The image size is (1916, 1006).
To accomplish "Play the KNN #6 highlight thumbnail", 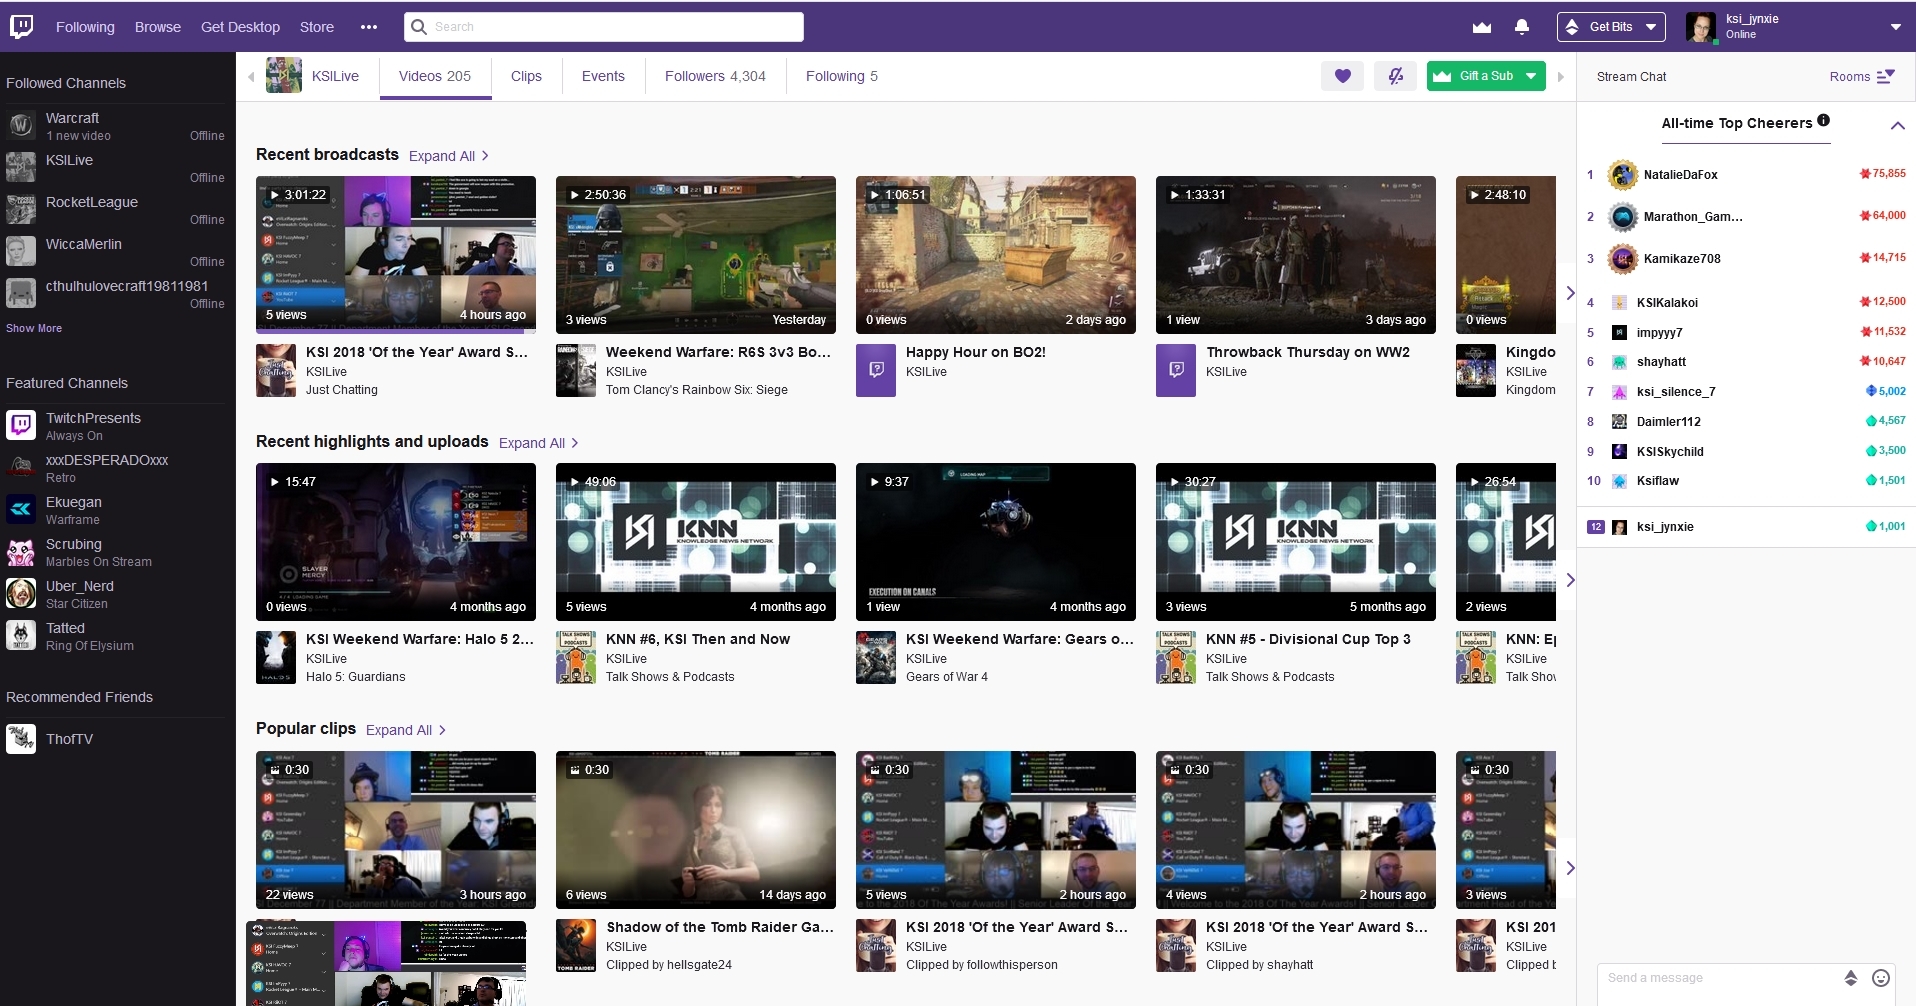I will pos(696,542).
